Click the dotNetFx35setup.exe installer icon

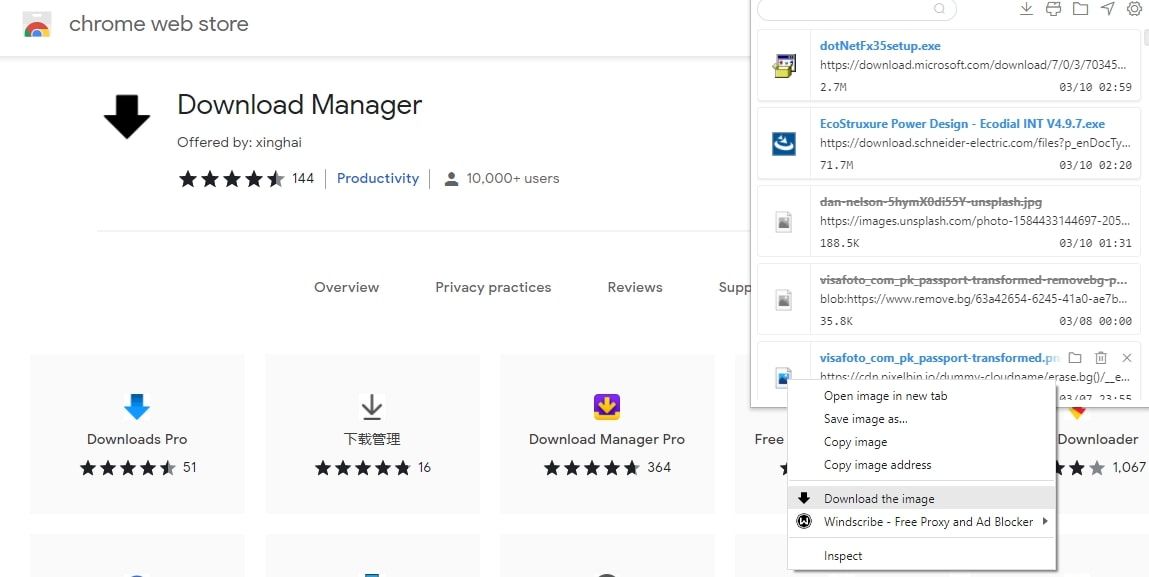pos(784,65)
